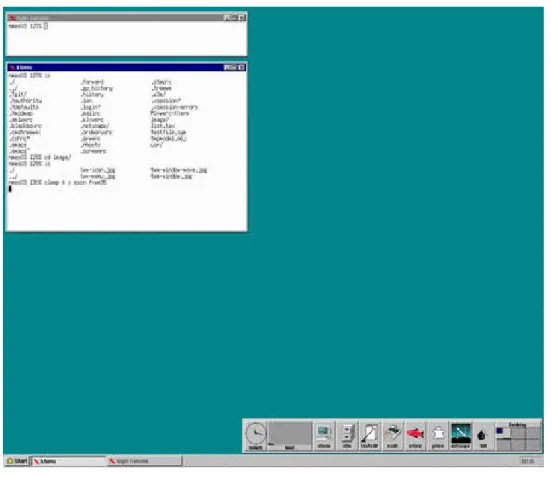This screenshot has width=552, height=477.
Task: Click the login console prompt line
Action: 28,26
